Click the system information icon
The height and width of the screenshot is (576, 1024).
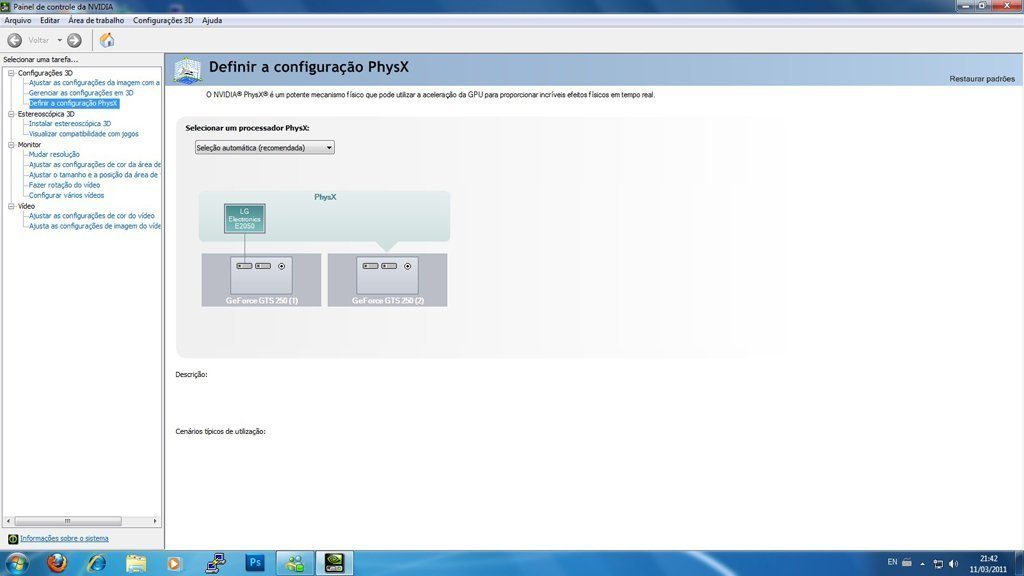[x=12, y=539]
